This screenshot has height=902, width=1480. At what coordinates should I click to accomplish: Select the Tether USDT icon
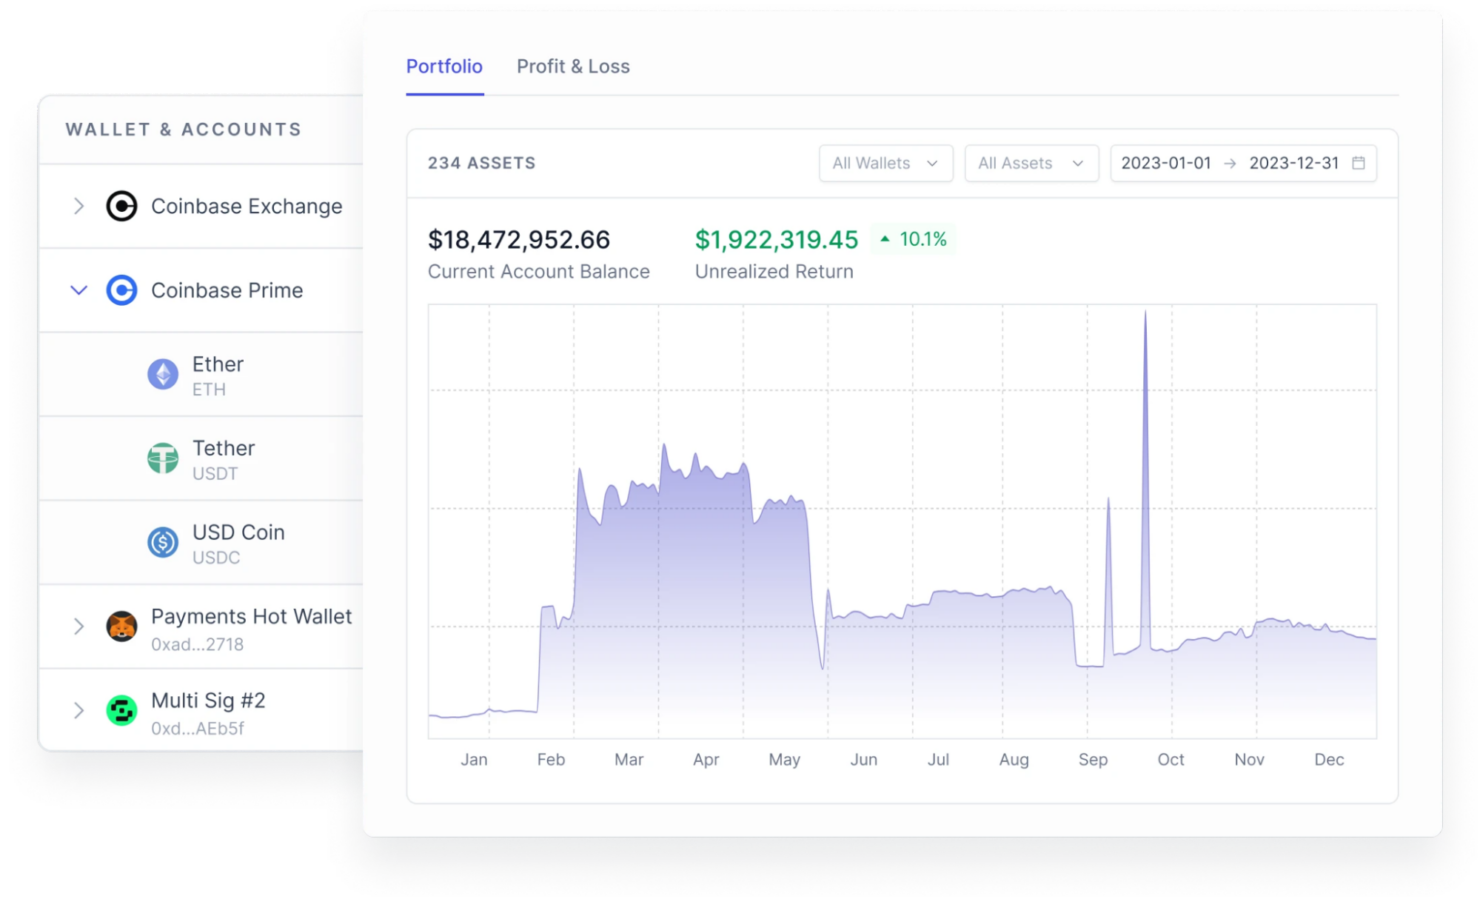pyautogui.click(x=163, y=458)
